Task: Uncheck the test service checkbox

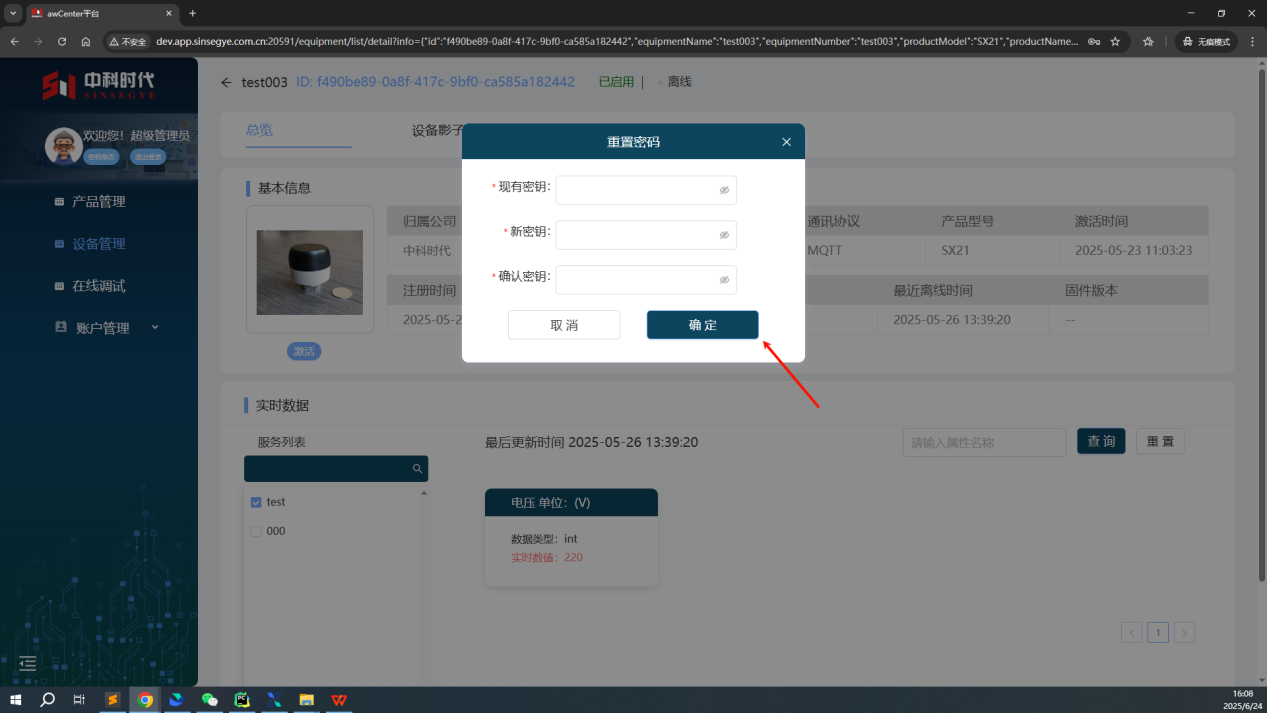Action: [x=256, y=502]
